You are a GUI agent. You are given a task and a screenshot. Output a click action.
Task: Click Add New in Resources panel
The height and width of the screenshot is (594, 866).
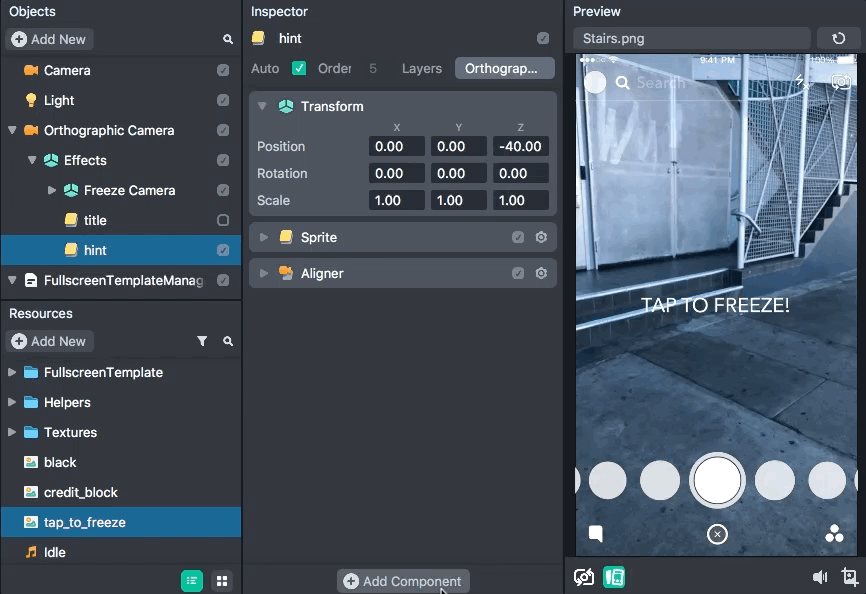pos(49,341)
